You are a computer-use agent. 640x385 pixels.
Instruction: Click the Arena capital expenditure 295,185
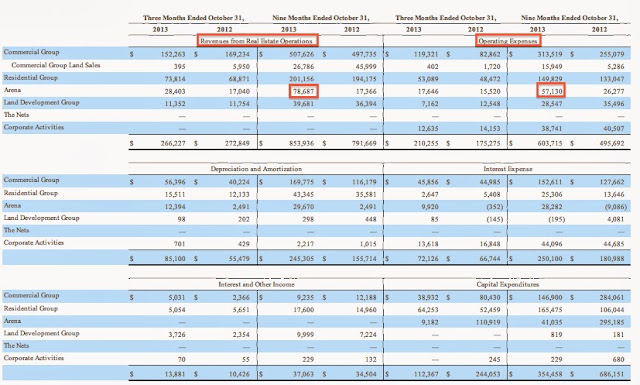(612, 322)
